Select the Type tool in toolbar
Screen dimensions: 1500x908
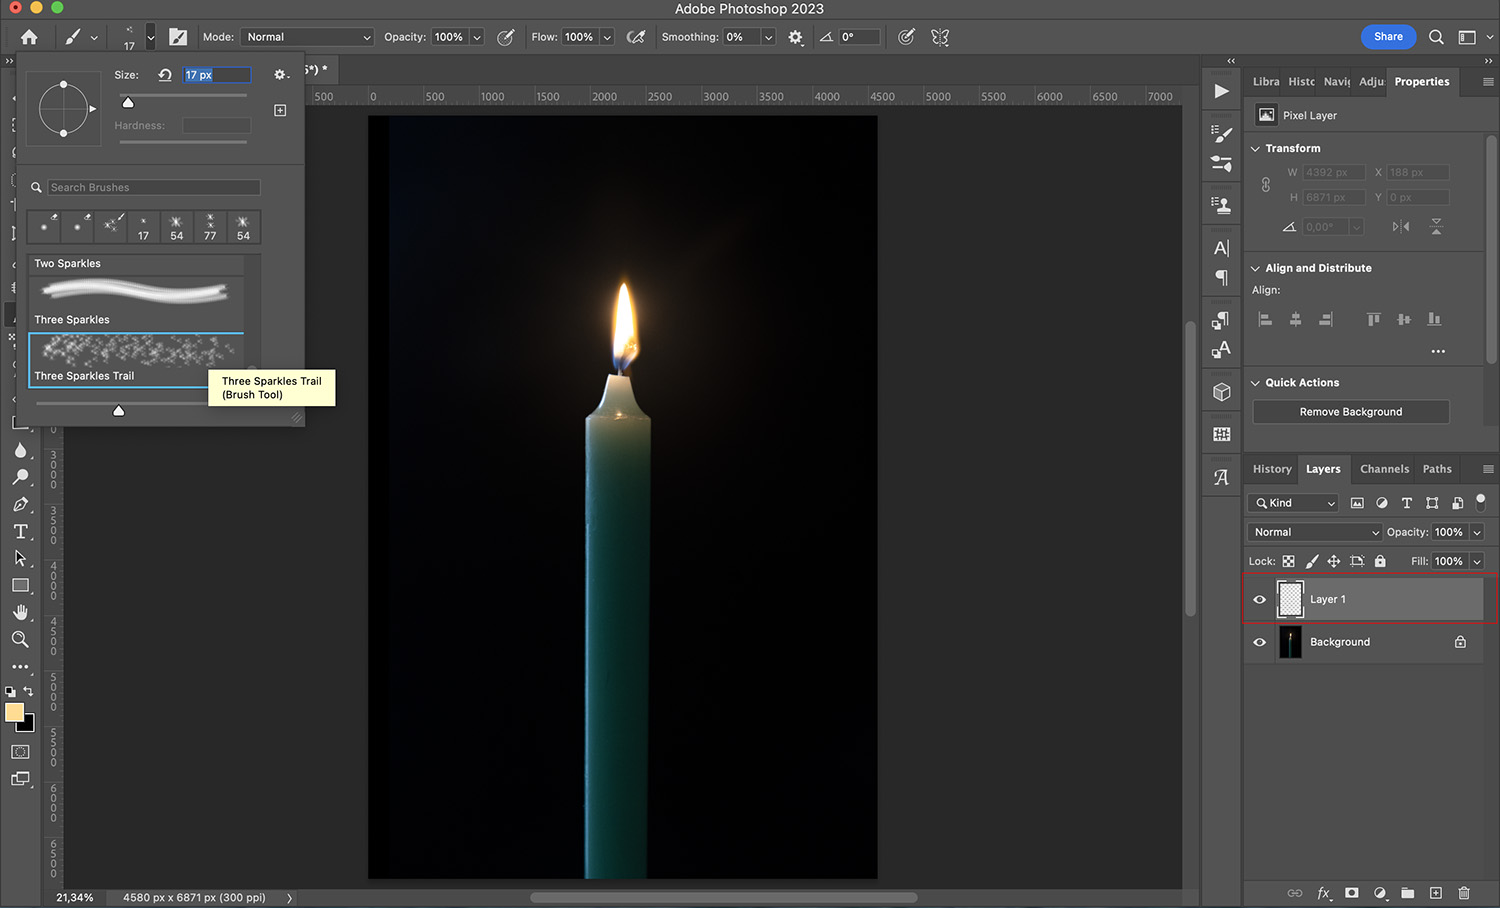[20, 532]
